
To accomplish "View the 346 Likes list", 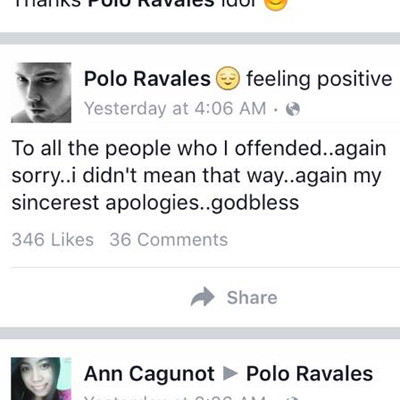I will click(x=53, y=240).
